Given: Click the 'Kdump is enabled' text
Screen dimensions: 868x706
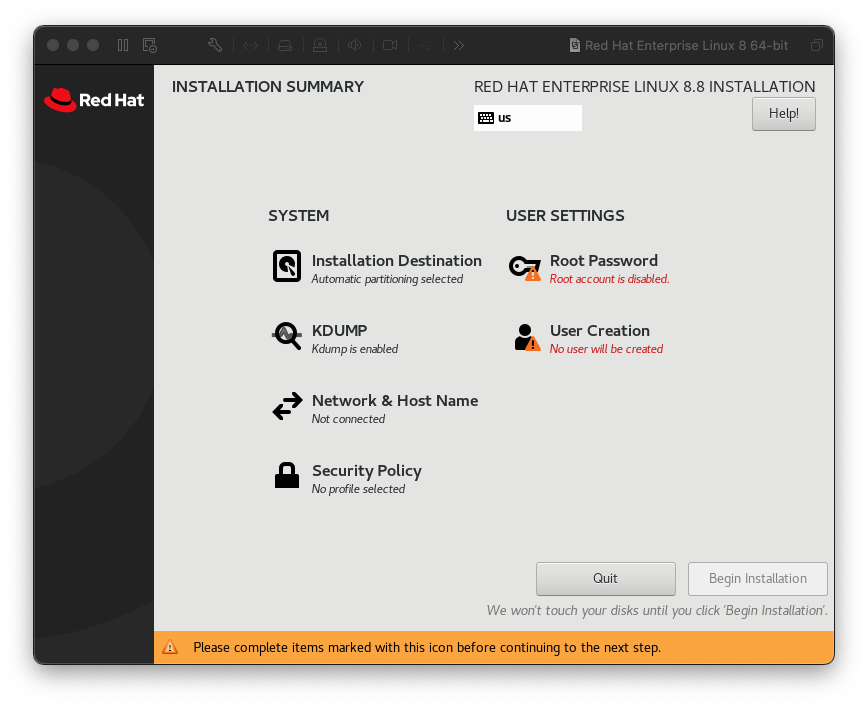Looking at the screenshot, I should pyautogui.click(x=355, y=349).
